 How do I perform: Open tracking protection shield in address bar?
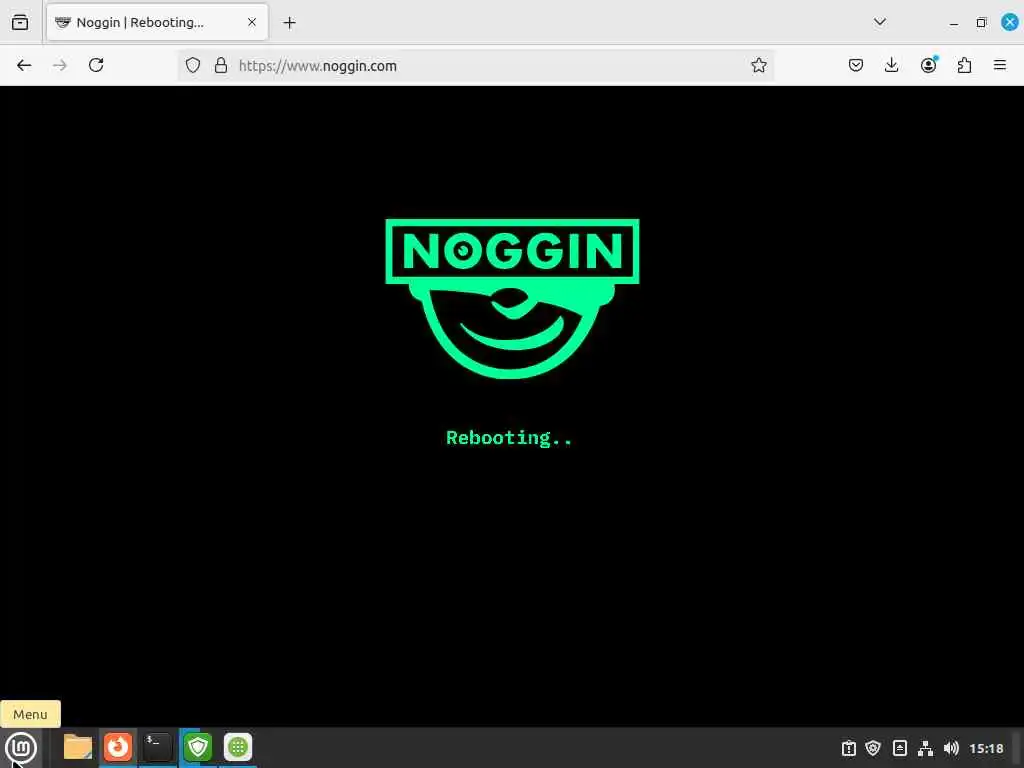(x=193, y=65)
